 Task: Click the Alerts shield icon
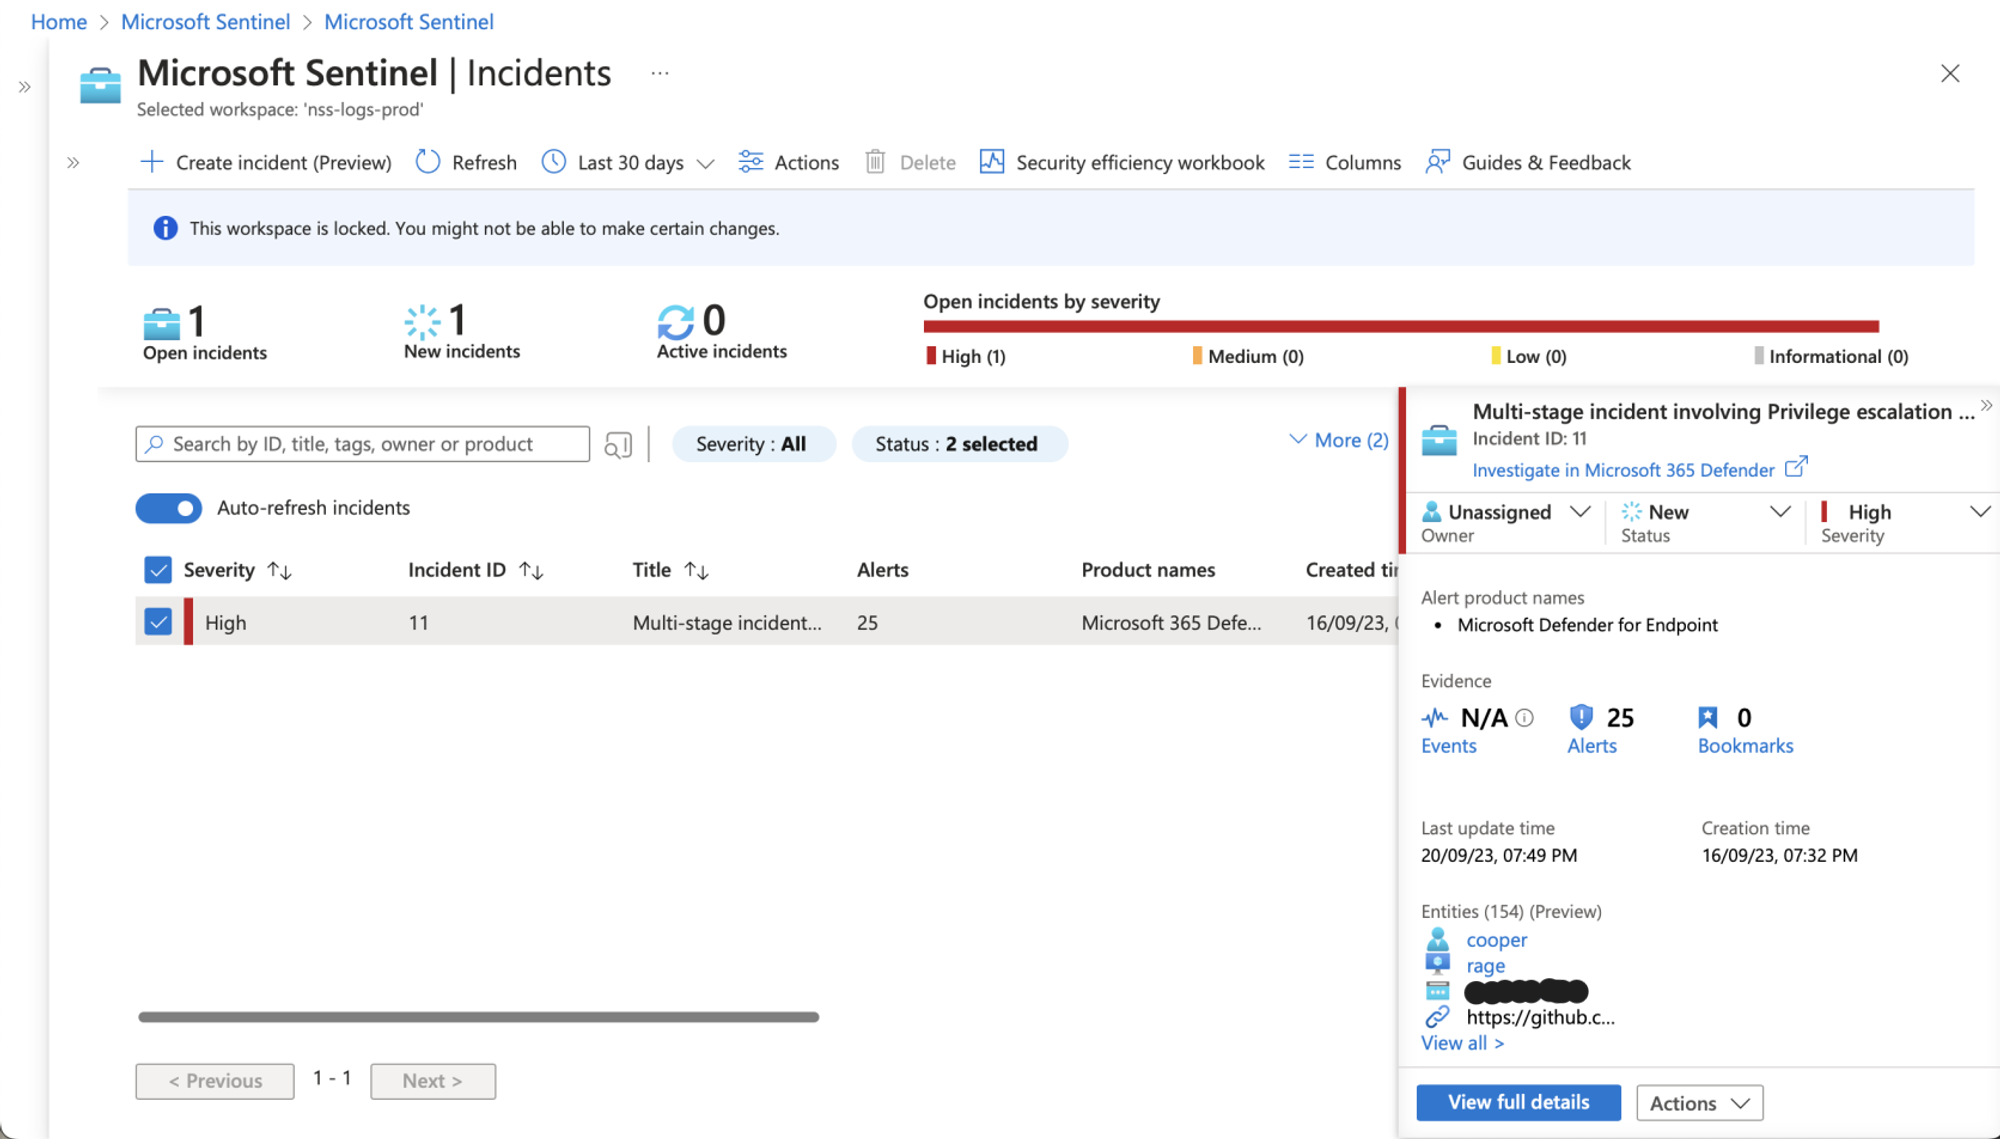pos(1581,717)
